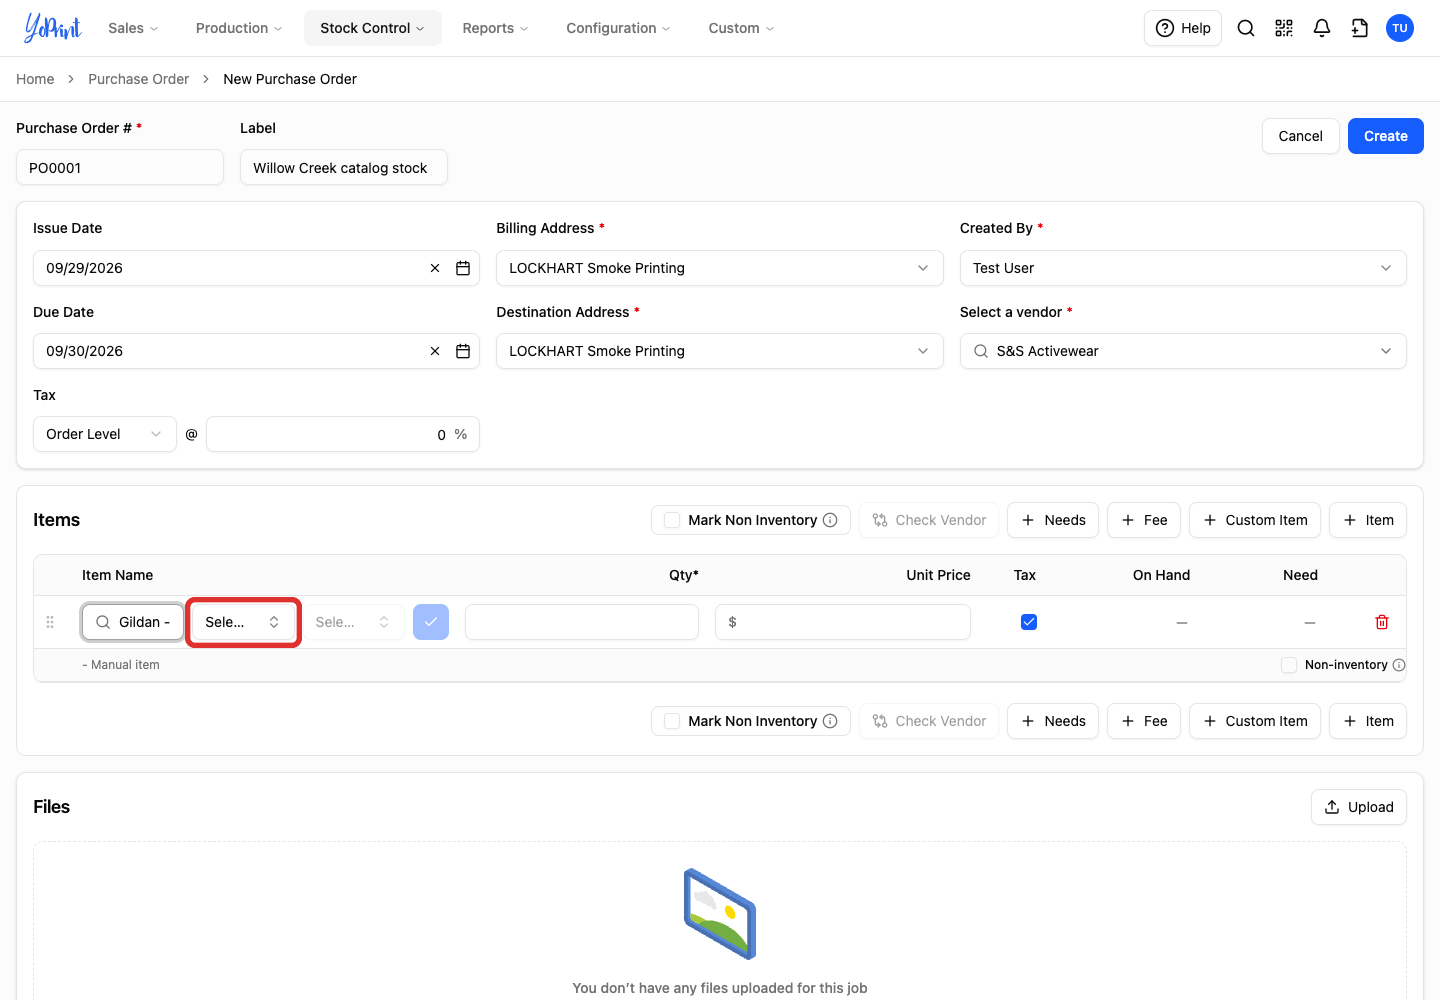Click info icon next to top Mark Non Inventory
The height and width of the screenshot is (1000, 1440).
pos(830,520)
